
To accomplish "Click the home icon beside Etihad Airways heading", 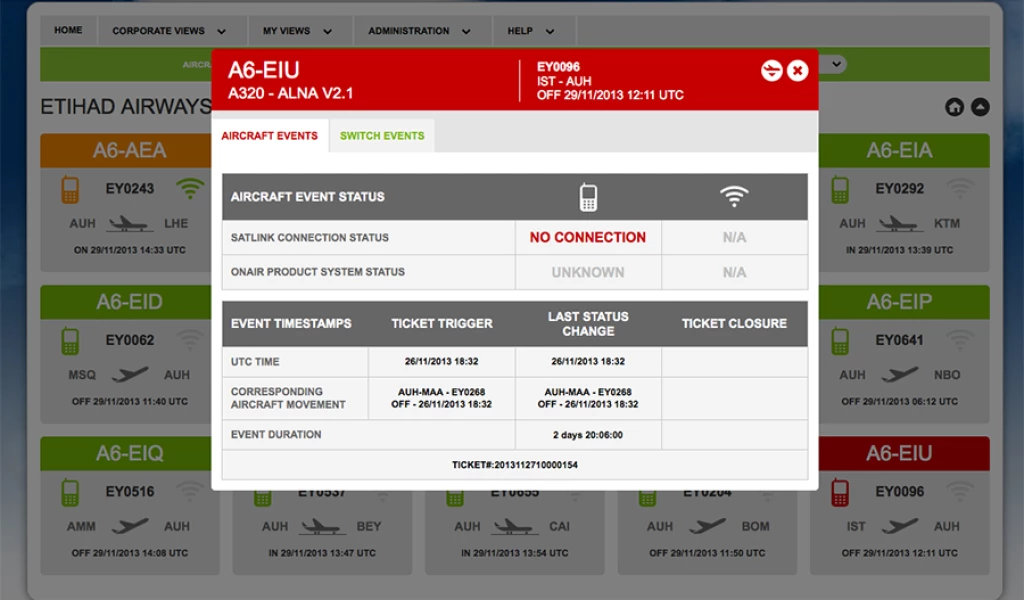I will [x=954, y=107].
